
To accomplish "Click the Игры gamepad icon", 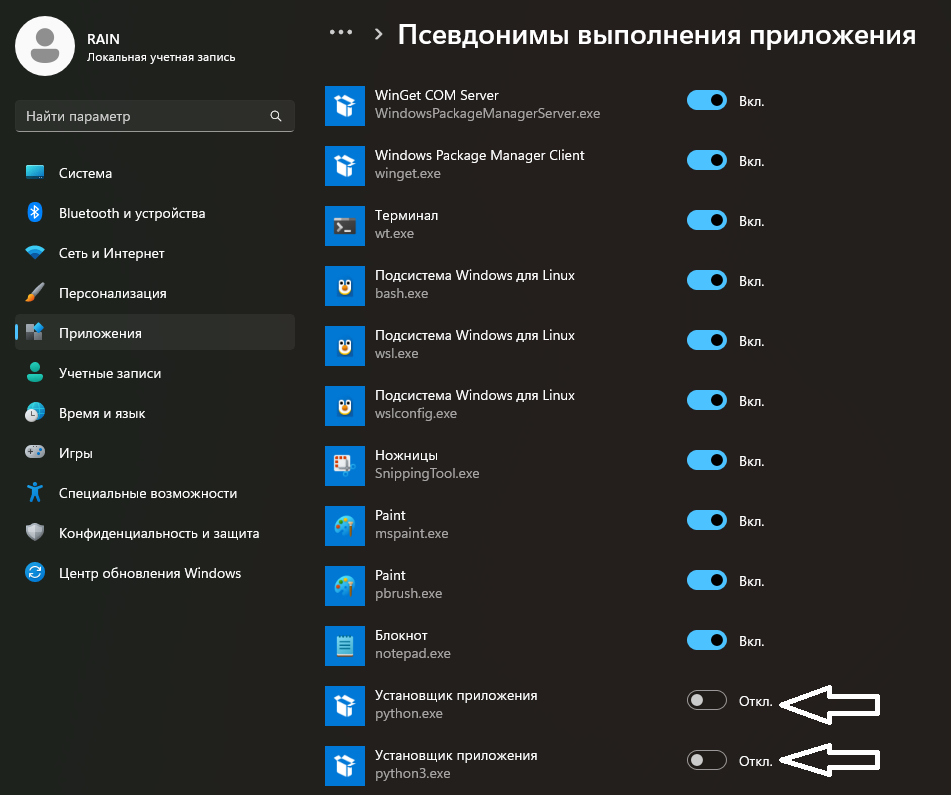I will tap(35, 452).
